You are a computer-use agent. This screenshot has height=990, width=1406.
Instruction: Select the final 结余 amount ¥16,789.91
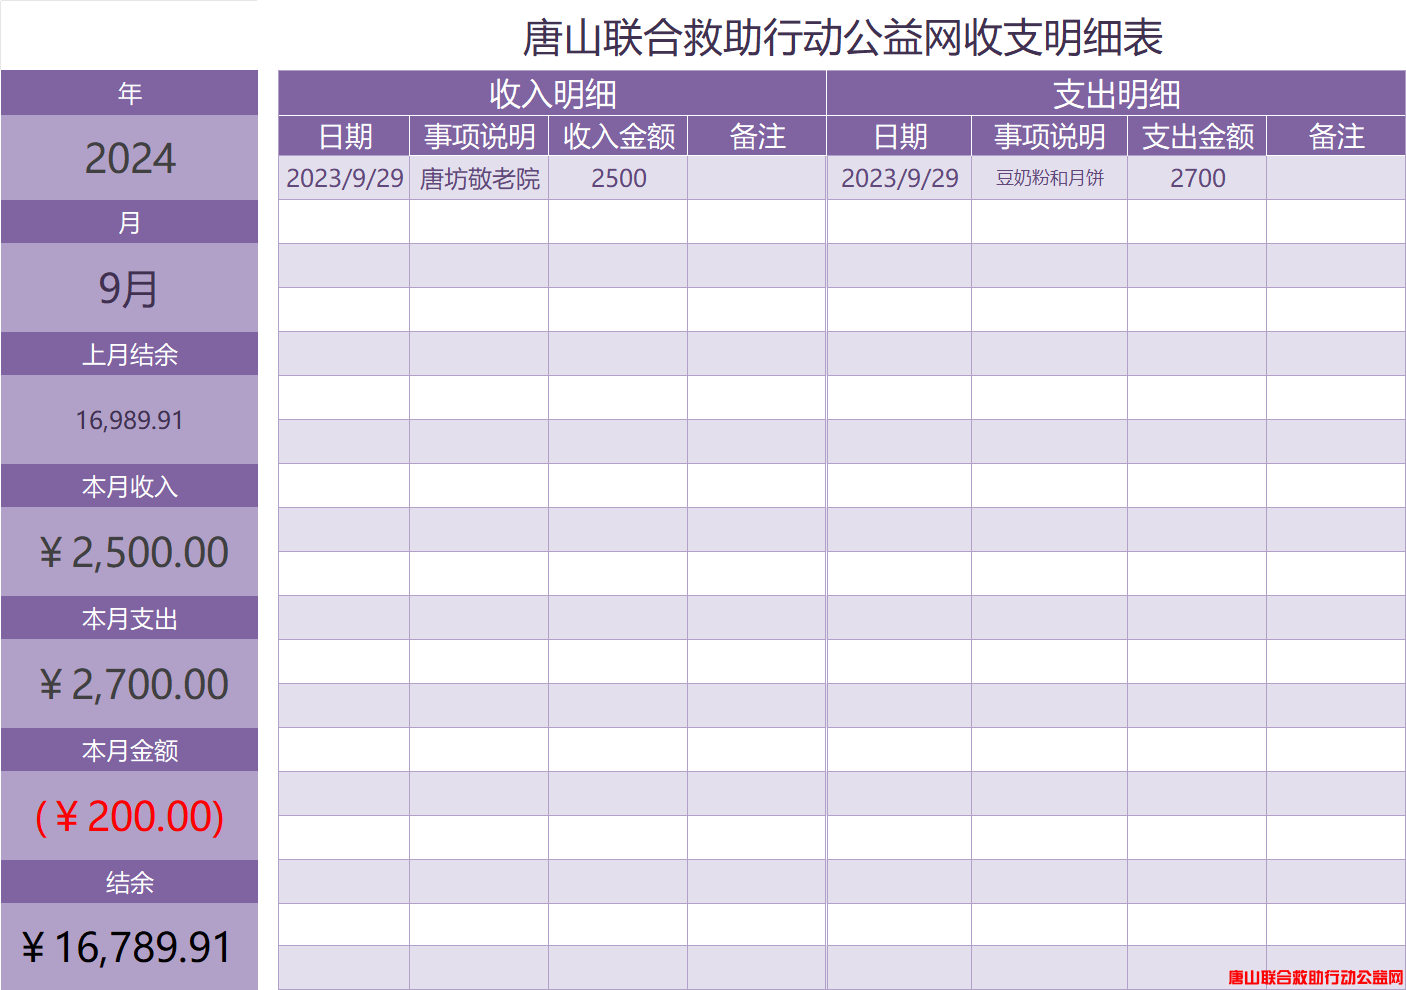coord(127,947)
